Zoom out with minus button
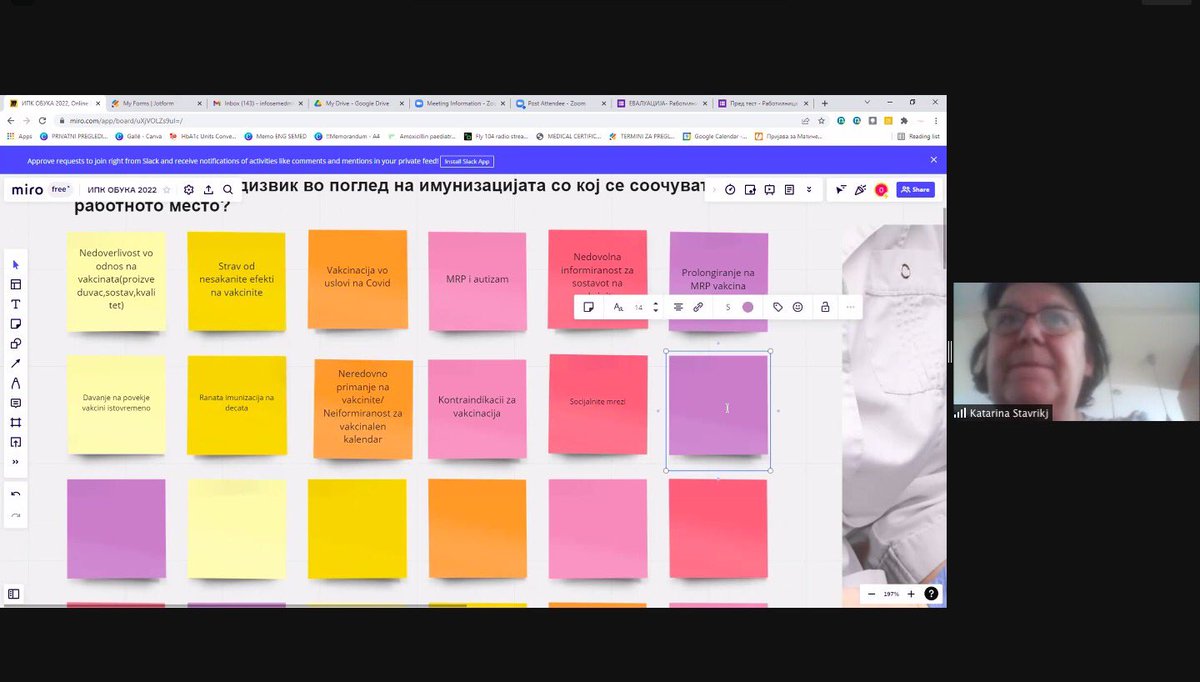The height and width of the screenshot is (682, 1200). click(871, 593)
